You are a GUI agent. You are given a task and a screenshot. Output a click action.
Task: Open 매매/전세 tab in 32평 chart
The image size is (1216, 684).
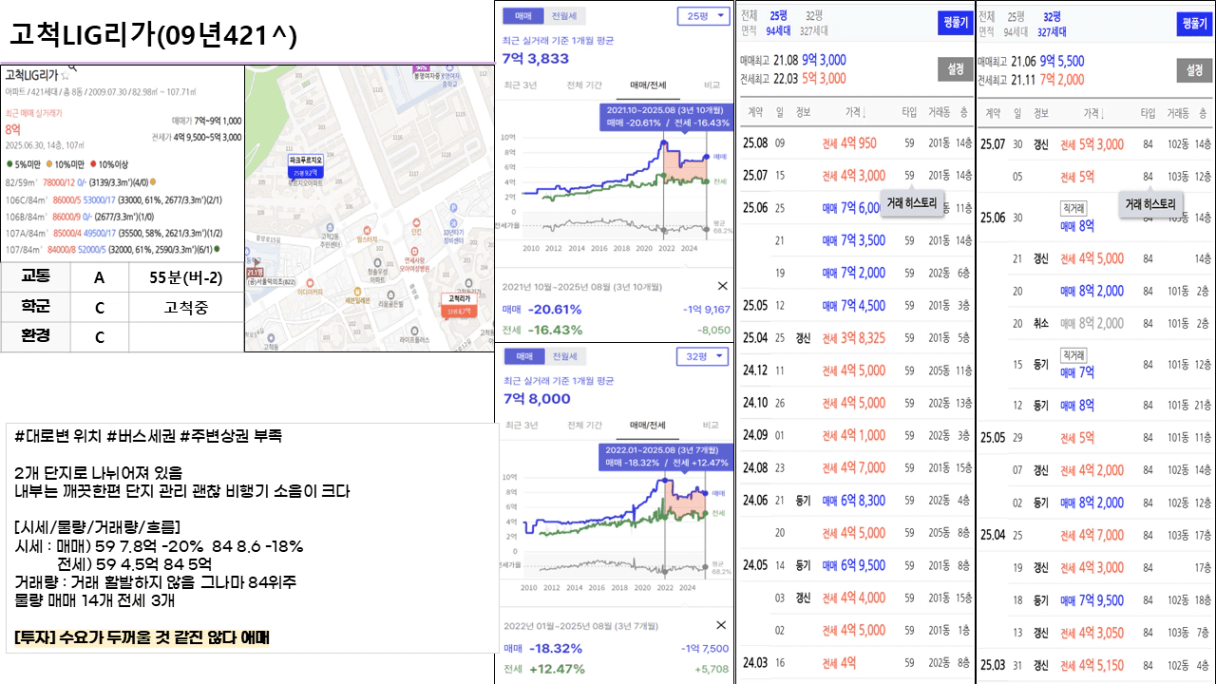click(648, 425)
